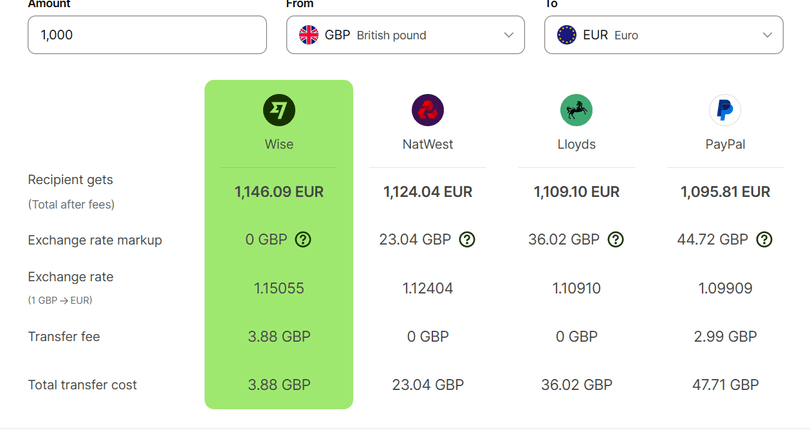Select the PayPal provider name
This screenshot has height=446, width=810.
click(x=725, y=144)
